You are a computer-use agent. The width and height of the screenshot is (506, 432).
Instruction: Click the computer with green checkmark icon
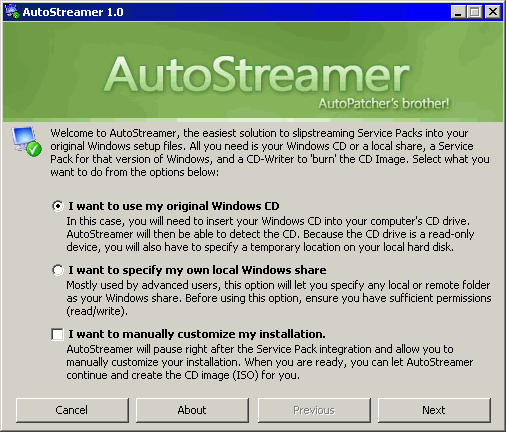click(x=27, y=141)
